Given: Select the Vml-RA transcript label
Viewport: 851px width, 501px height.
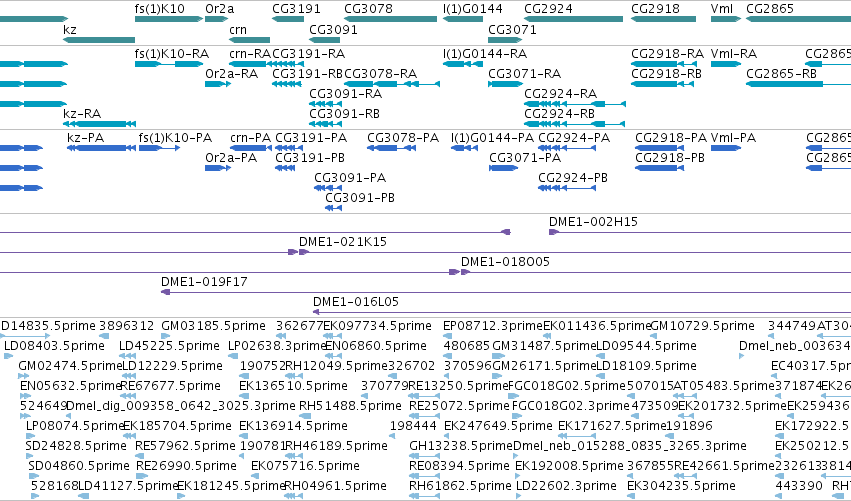Looking at the screenshot, I should point(734,54).
